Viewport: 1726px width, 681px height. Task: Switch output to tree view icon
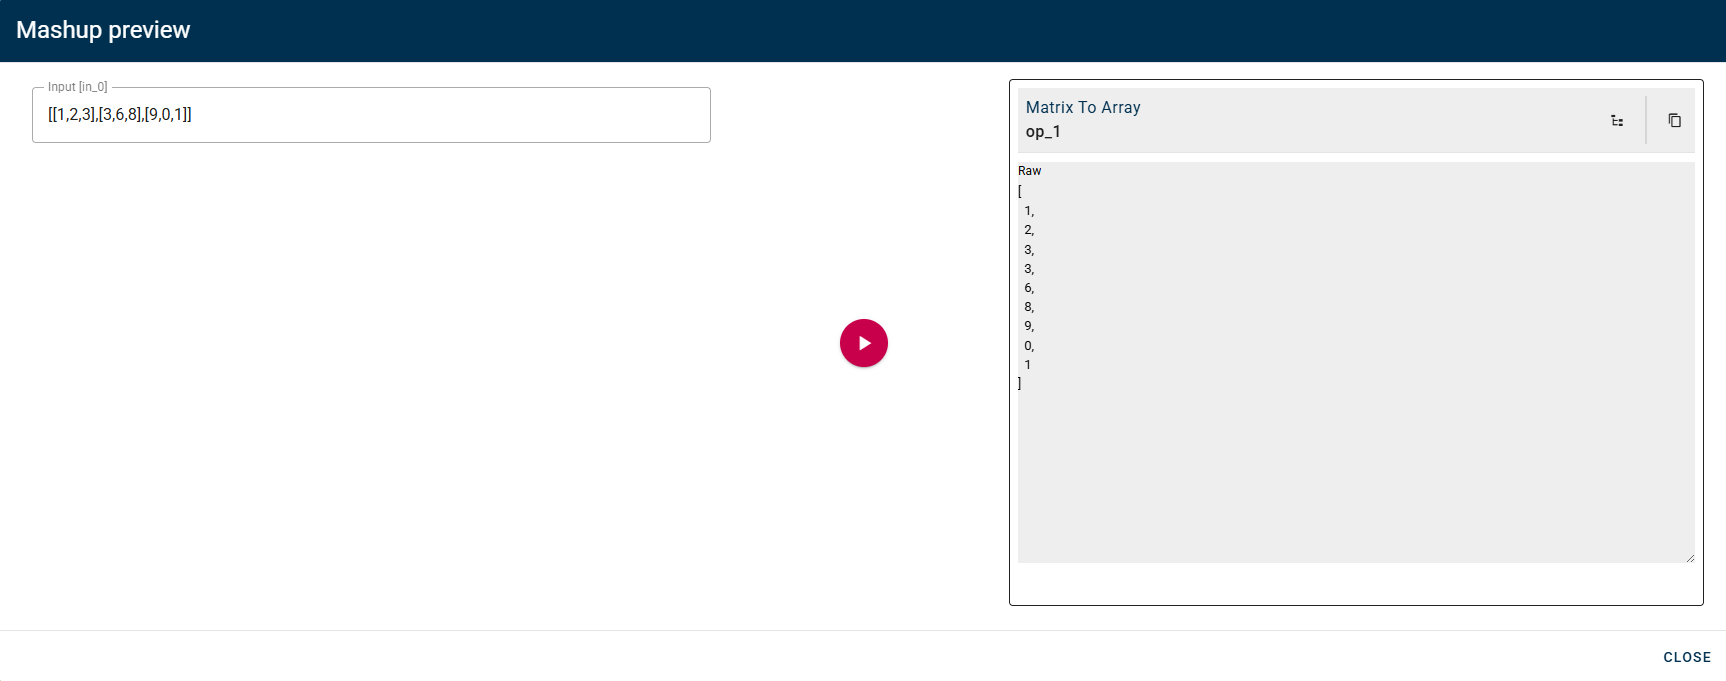[1617, 121]
